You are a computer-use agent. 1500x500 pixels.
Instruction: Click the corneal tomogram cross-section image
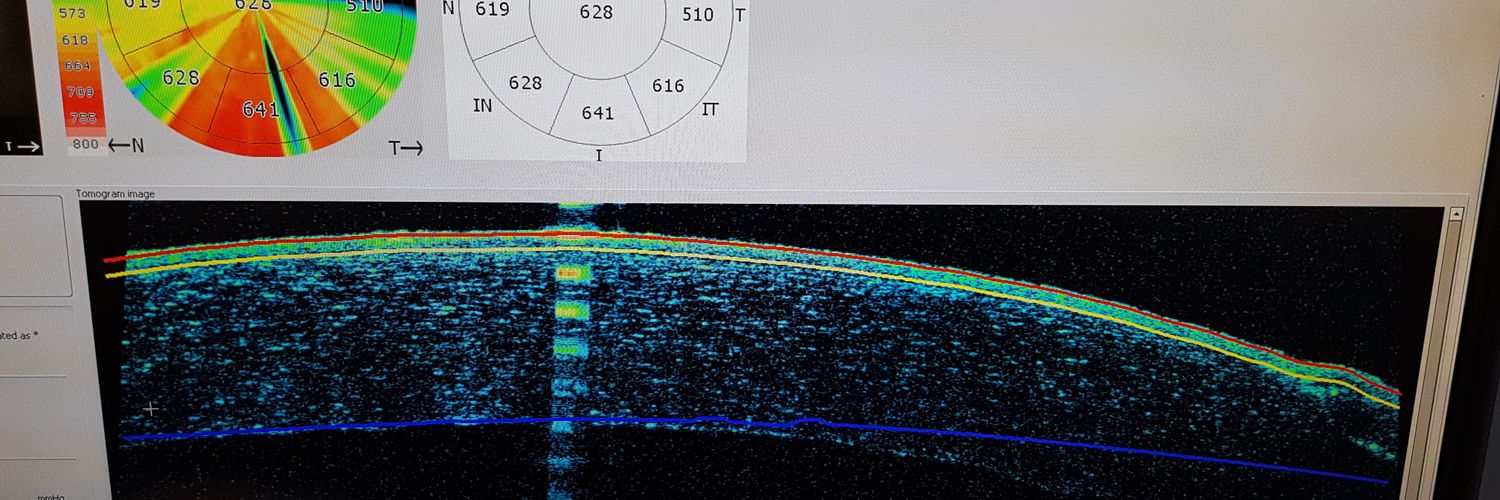762,351
